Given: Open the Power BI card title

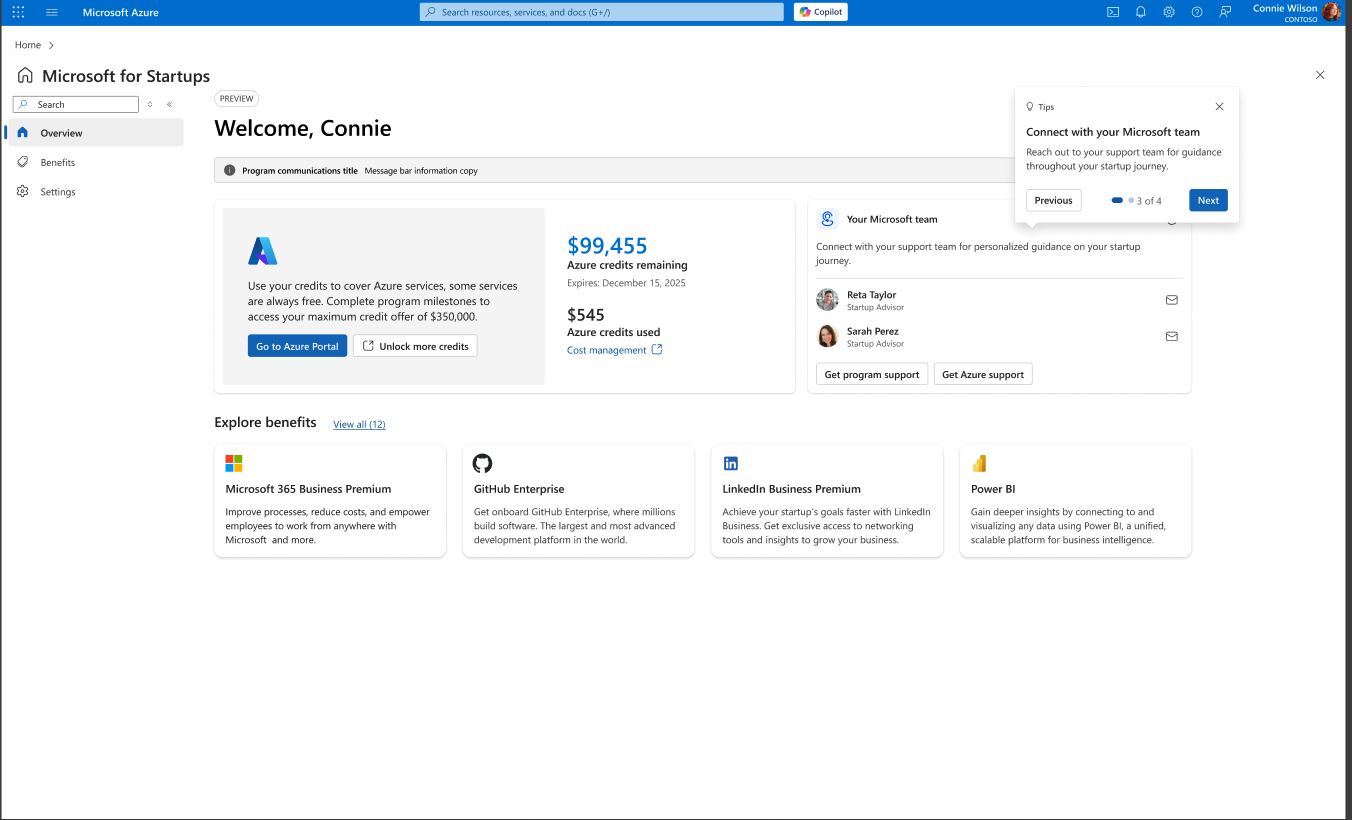Looking at the screenshot, I should tap(993, 489).
